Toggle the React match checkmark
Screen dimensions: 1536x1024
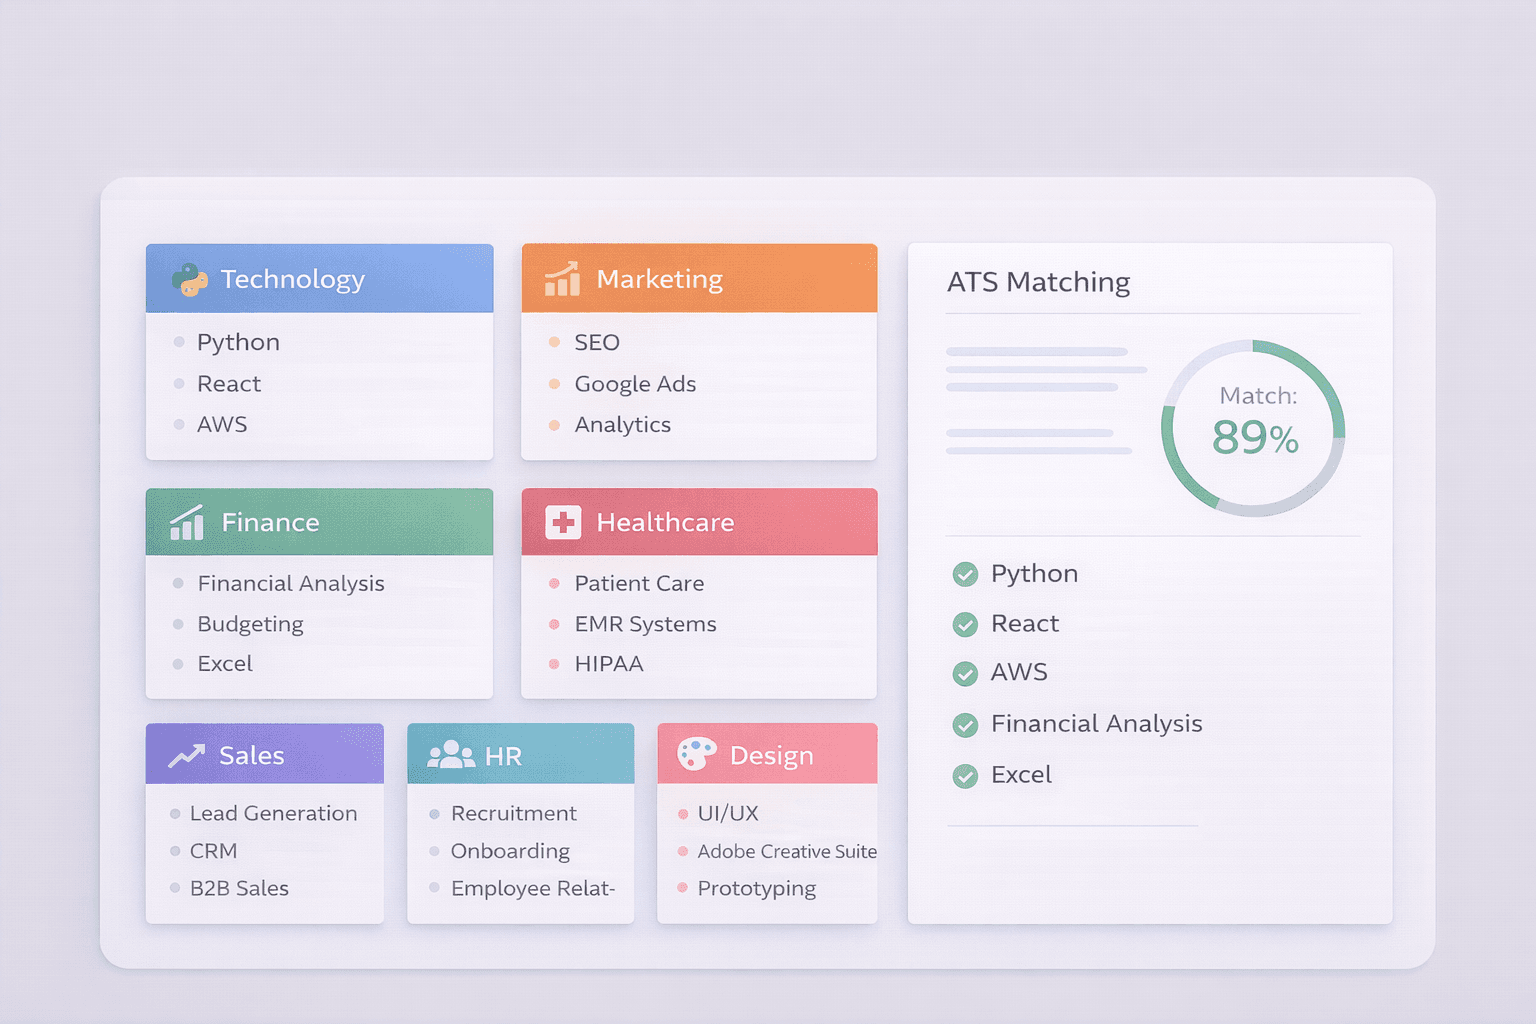point(965,624)
